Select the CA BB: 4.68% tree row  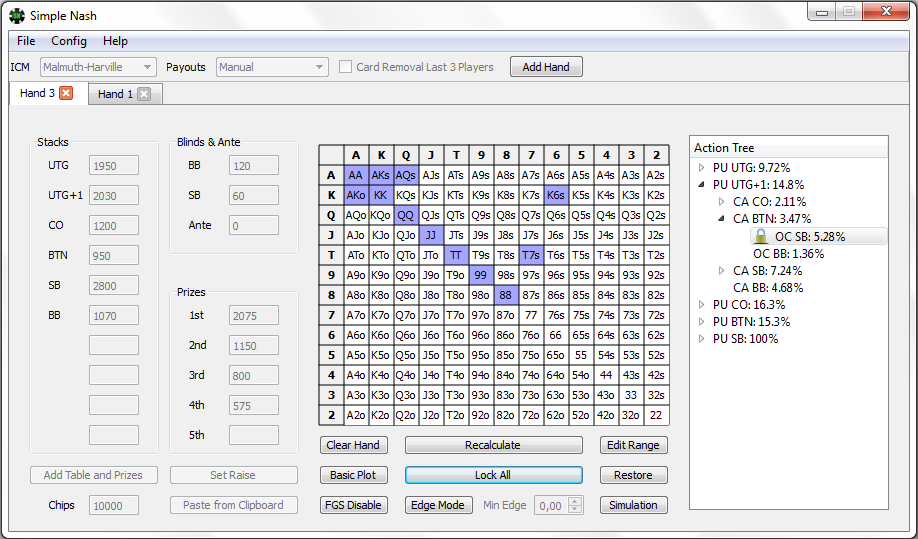768,288
